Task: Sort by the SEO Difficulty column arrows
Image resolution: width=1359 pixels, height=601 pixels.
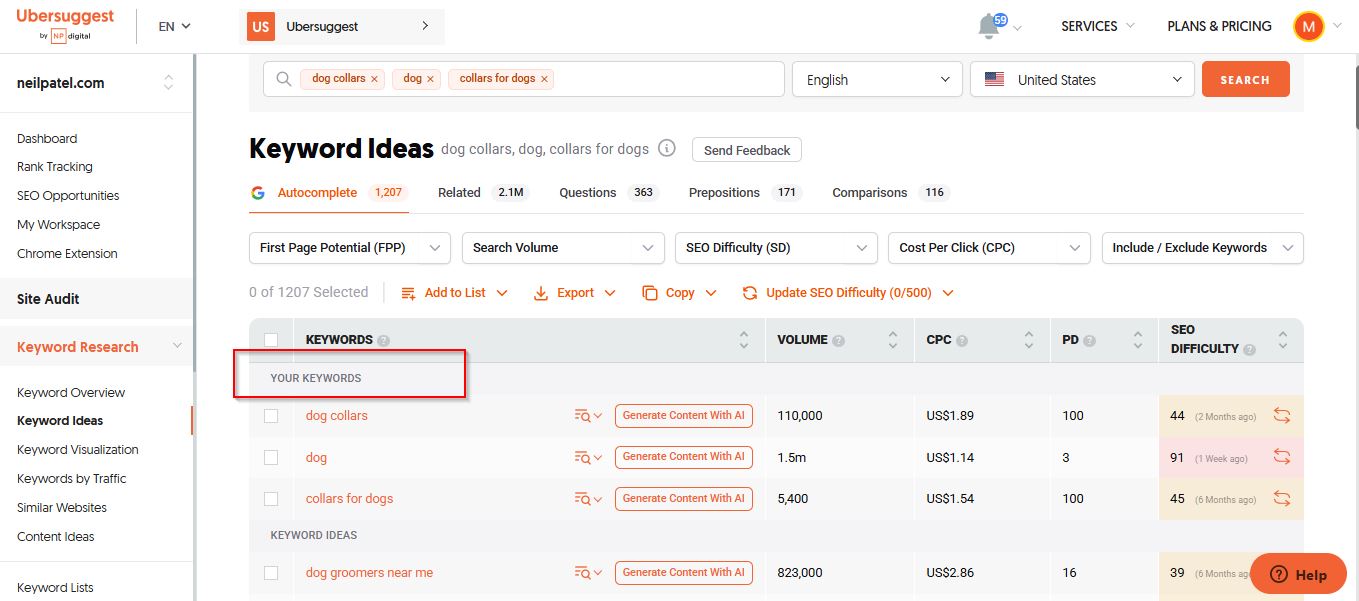Action: [1283, 340]
